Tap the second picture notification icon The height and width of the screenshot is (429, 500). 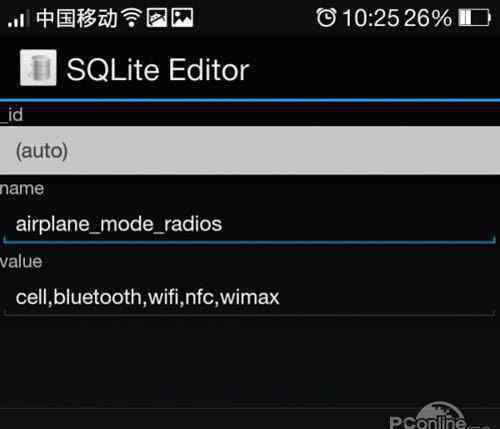coord(182,18)
